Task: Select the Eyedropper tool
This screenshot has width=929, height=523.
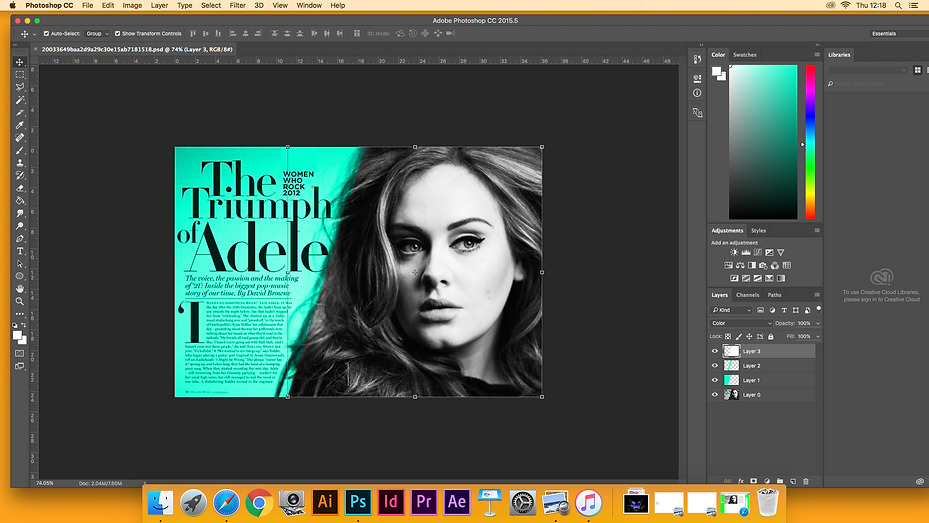Action: [x=20, y=125]
